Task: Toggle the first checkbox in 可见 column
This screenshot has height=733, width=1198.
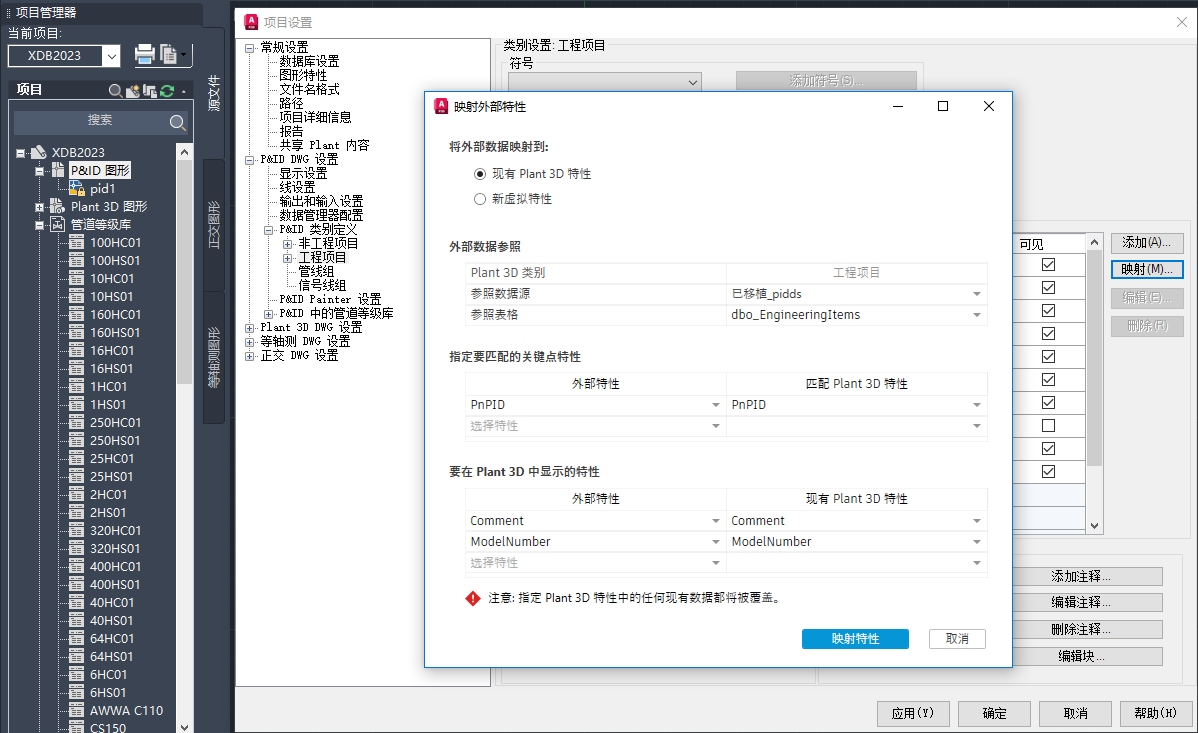Action: pyautogui.click(x=1048, y=264)
